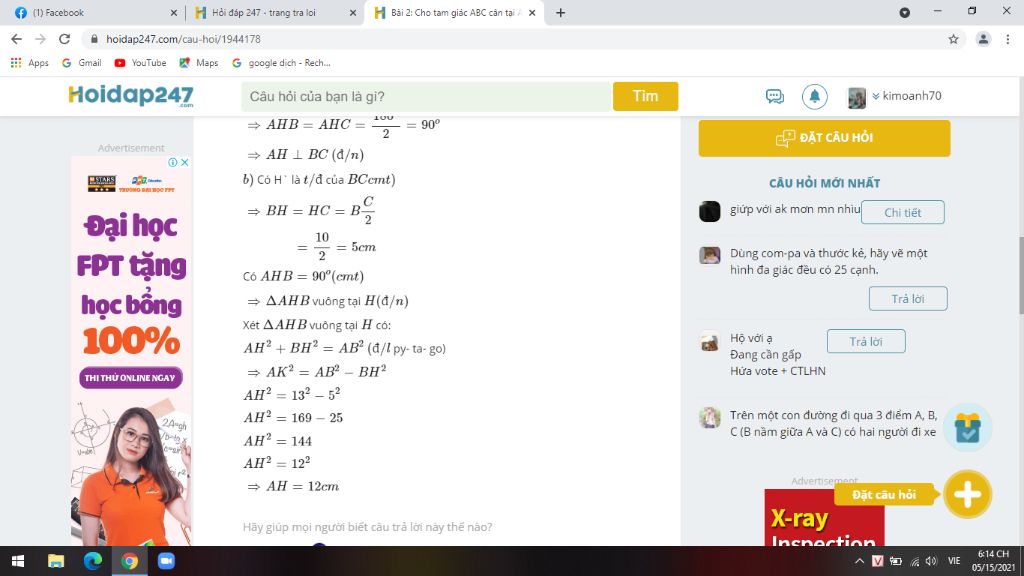Open the Apps bookmark shortcut
This screenshot has width=1024, height=576.
(30, 63)
